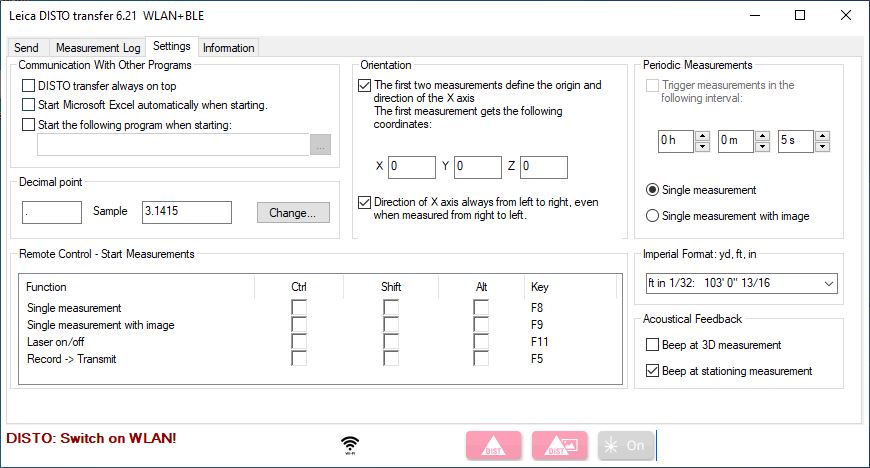Open the Information tab

click(x=229, y=48)
